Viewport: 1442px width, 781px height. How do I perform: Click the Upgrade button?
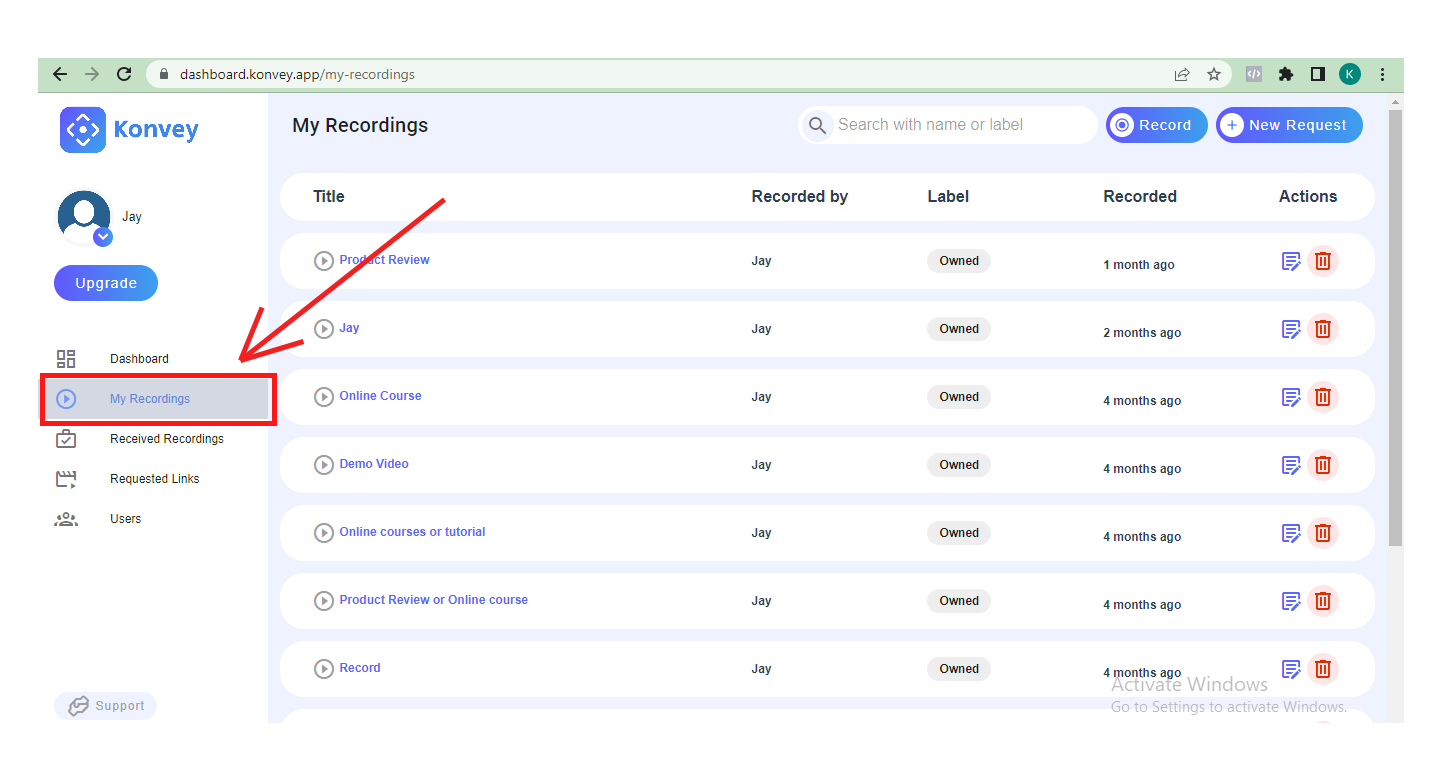coord(106,283)
